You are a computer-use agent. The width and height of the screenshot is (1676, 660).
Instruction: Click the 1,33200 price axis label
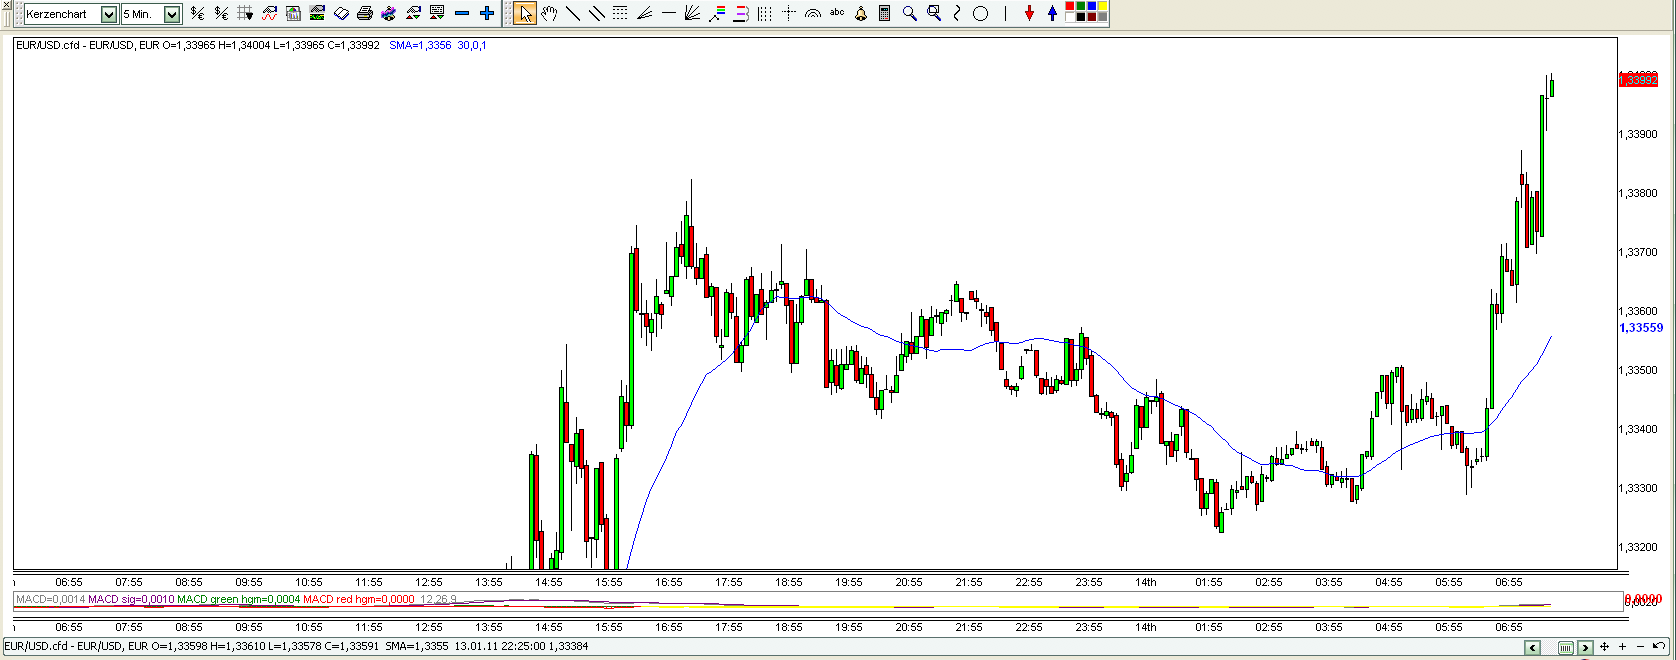1638,547
